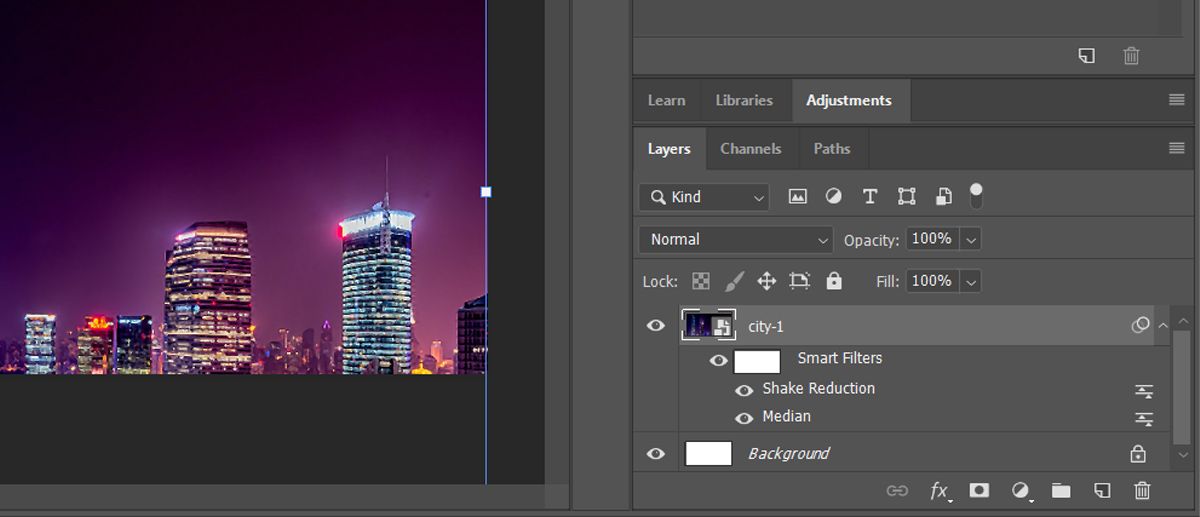Hide the city-1 layer
Viewport: 1200px width, 517px height.
(x=656, y=326)
